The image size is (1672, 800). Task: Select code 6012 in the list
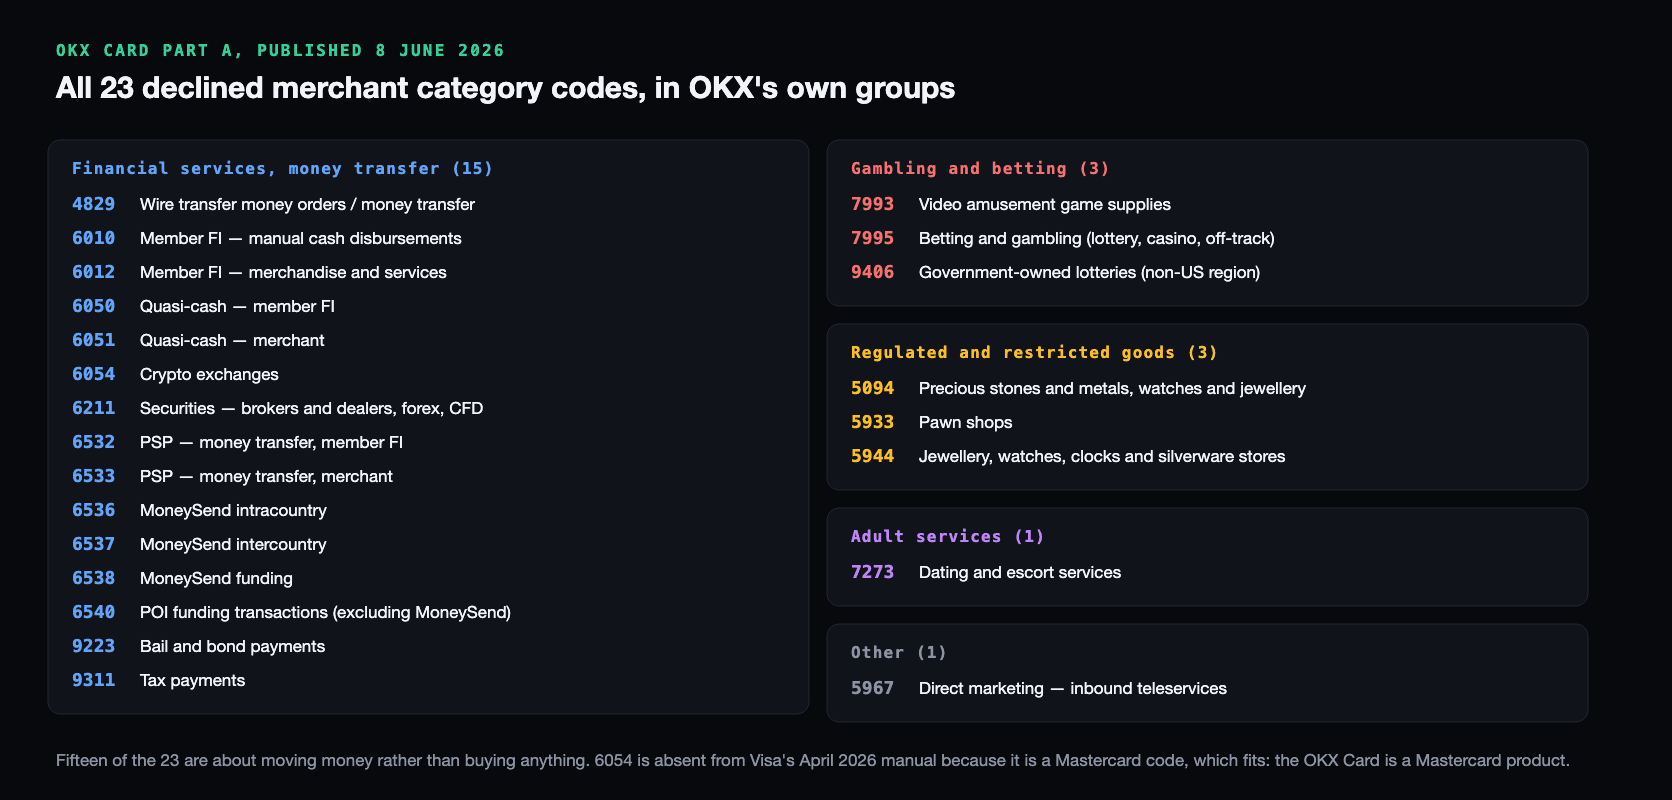point(93,272)
